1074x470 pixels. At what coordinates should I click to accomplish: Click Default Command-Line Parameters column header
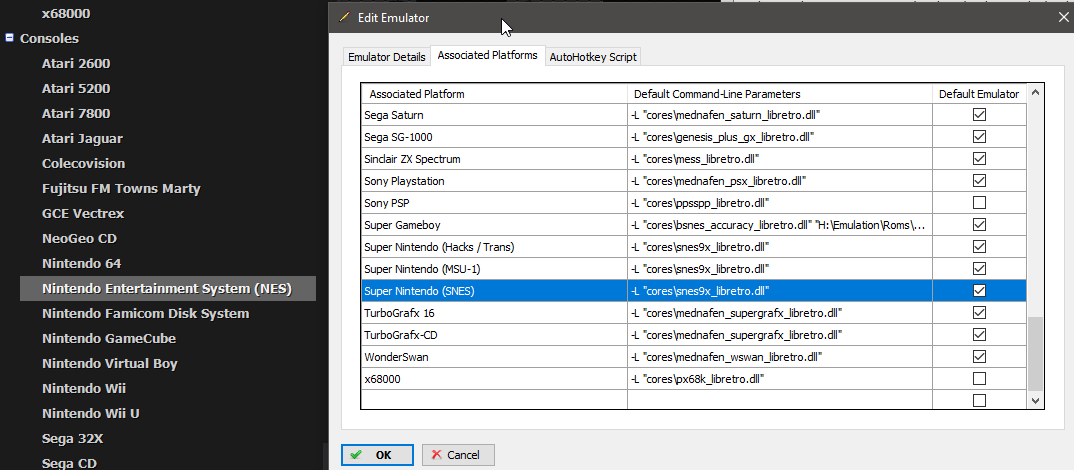point(779,94)
